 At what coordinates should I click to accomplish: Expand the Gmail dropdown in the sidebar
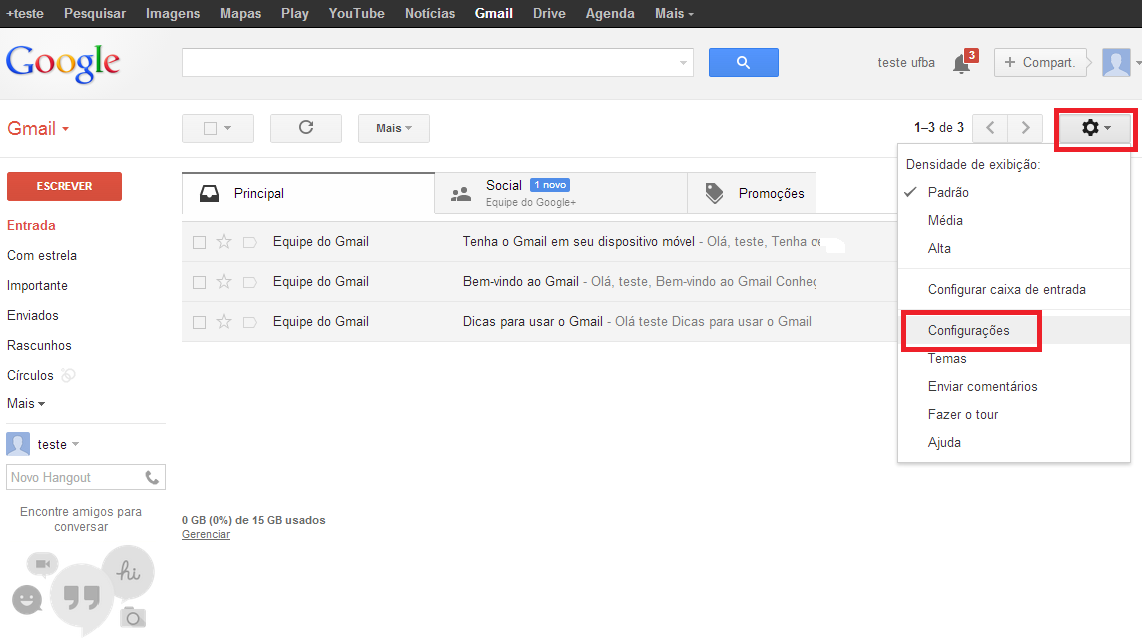point(38,128)
